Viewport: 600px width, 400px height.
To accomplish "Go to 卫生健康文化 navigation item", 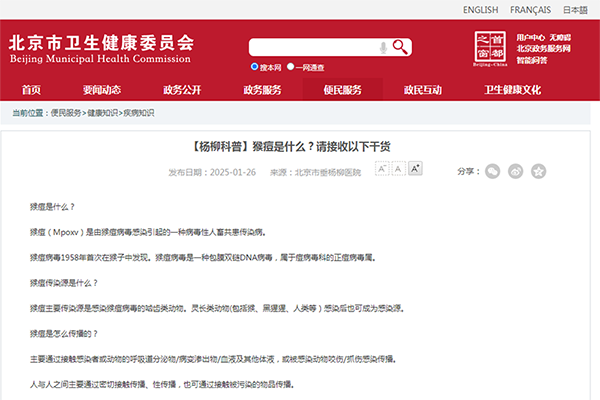I will pyautogui.click(x=512, y=90).
